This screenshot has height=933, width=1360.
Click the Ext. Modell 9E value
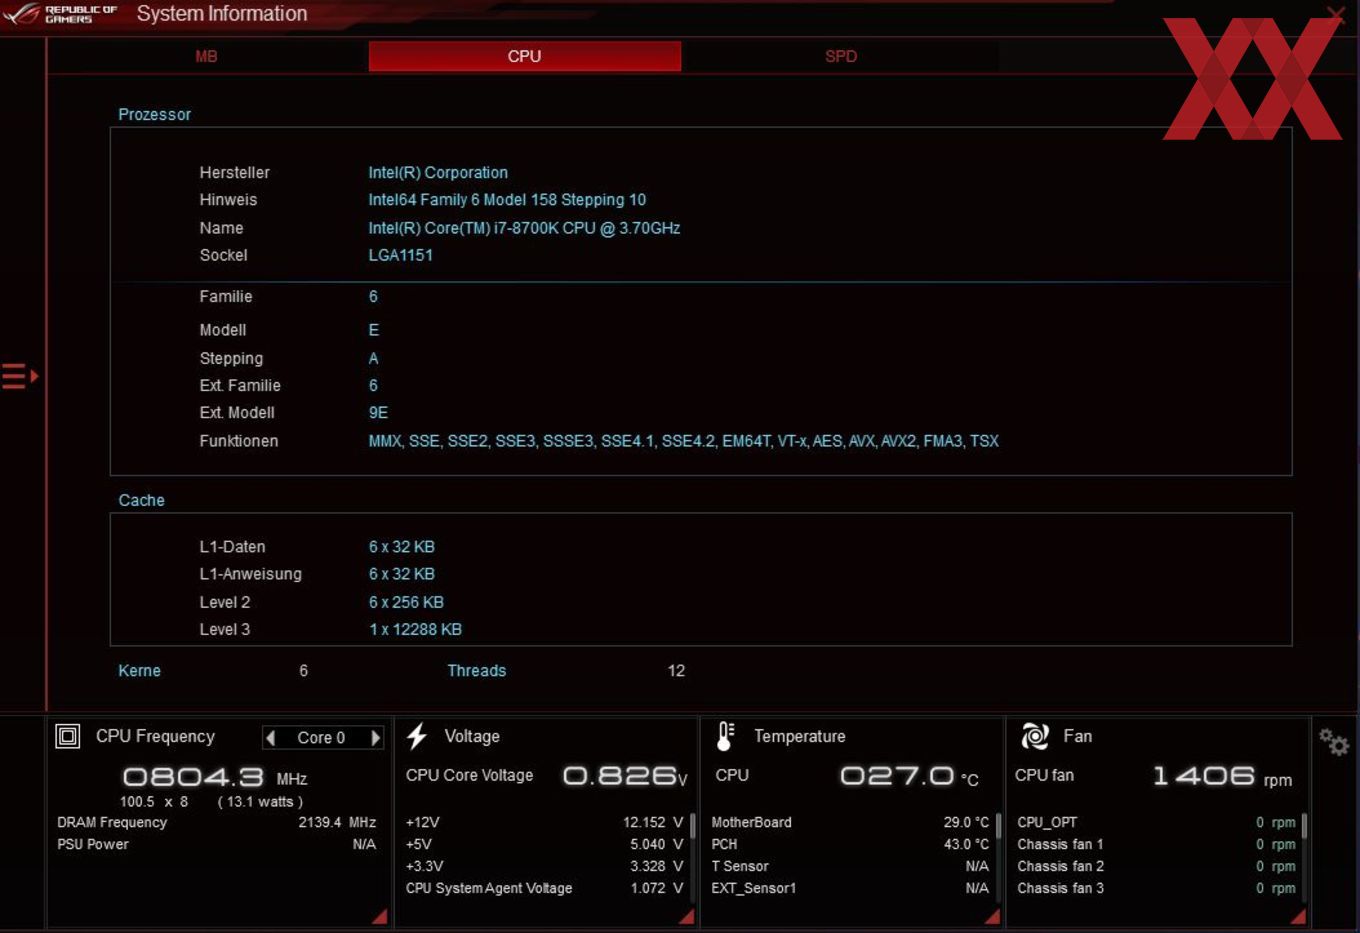pos(378,412)
